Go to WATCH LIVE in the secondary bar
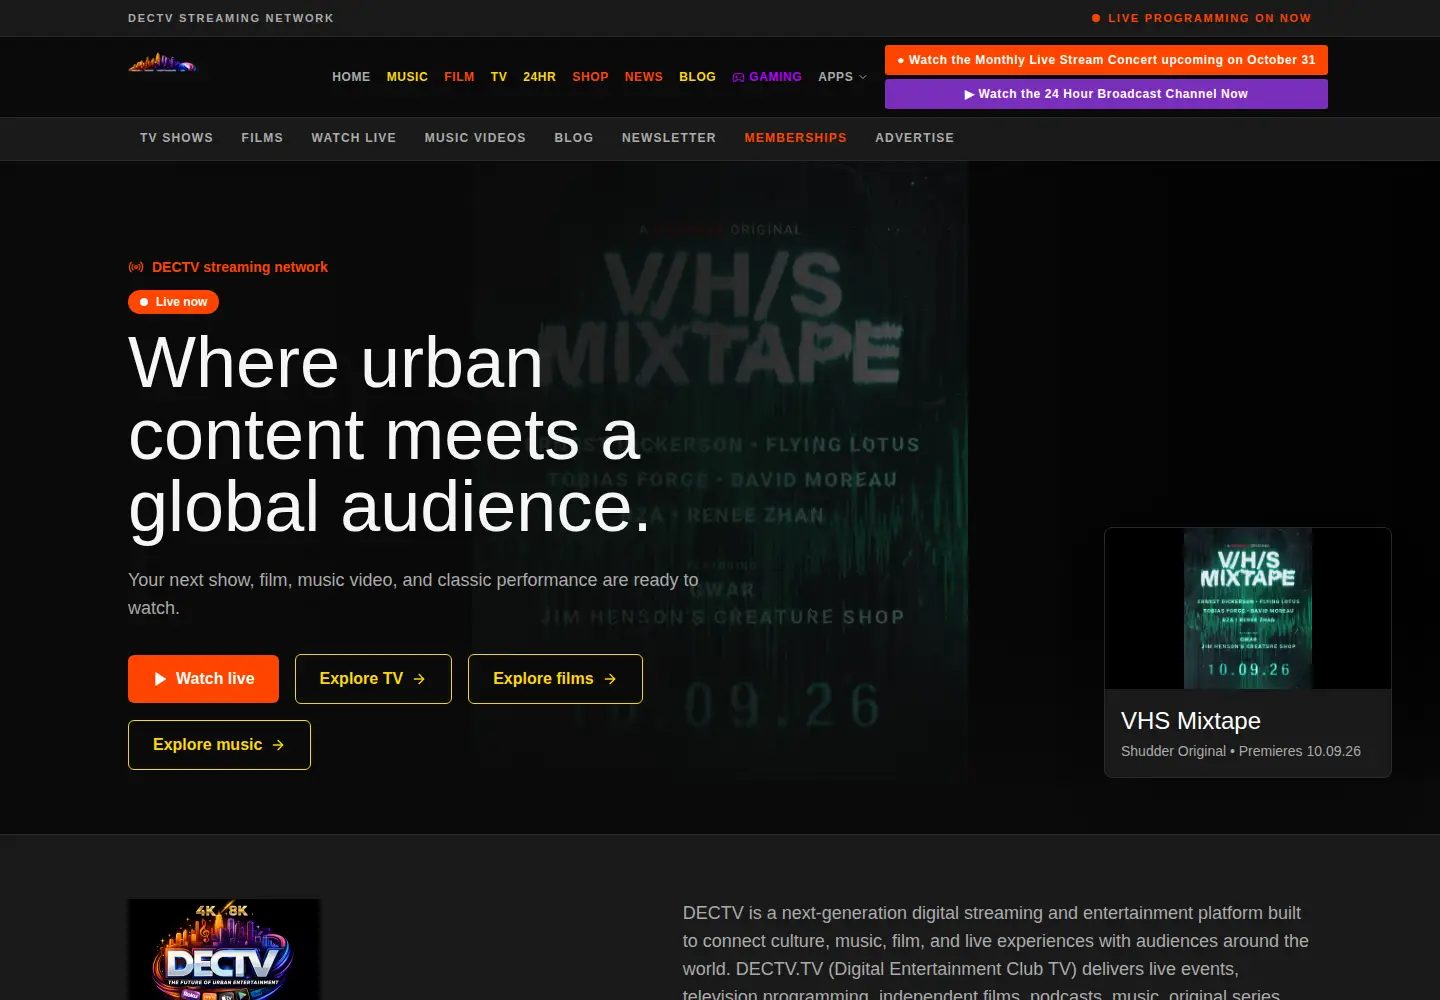This screenshot has width=1440, height=1000. point(354,138)
